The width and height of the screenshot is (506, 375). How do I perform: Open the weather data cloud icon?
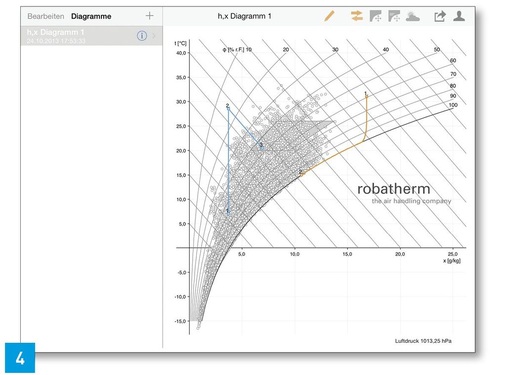point(413,16)
